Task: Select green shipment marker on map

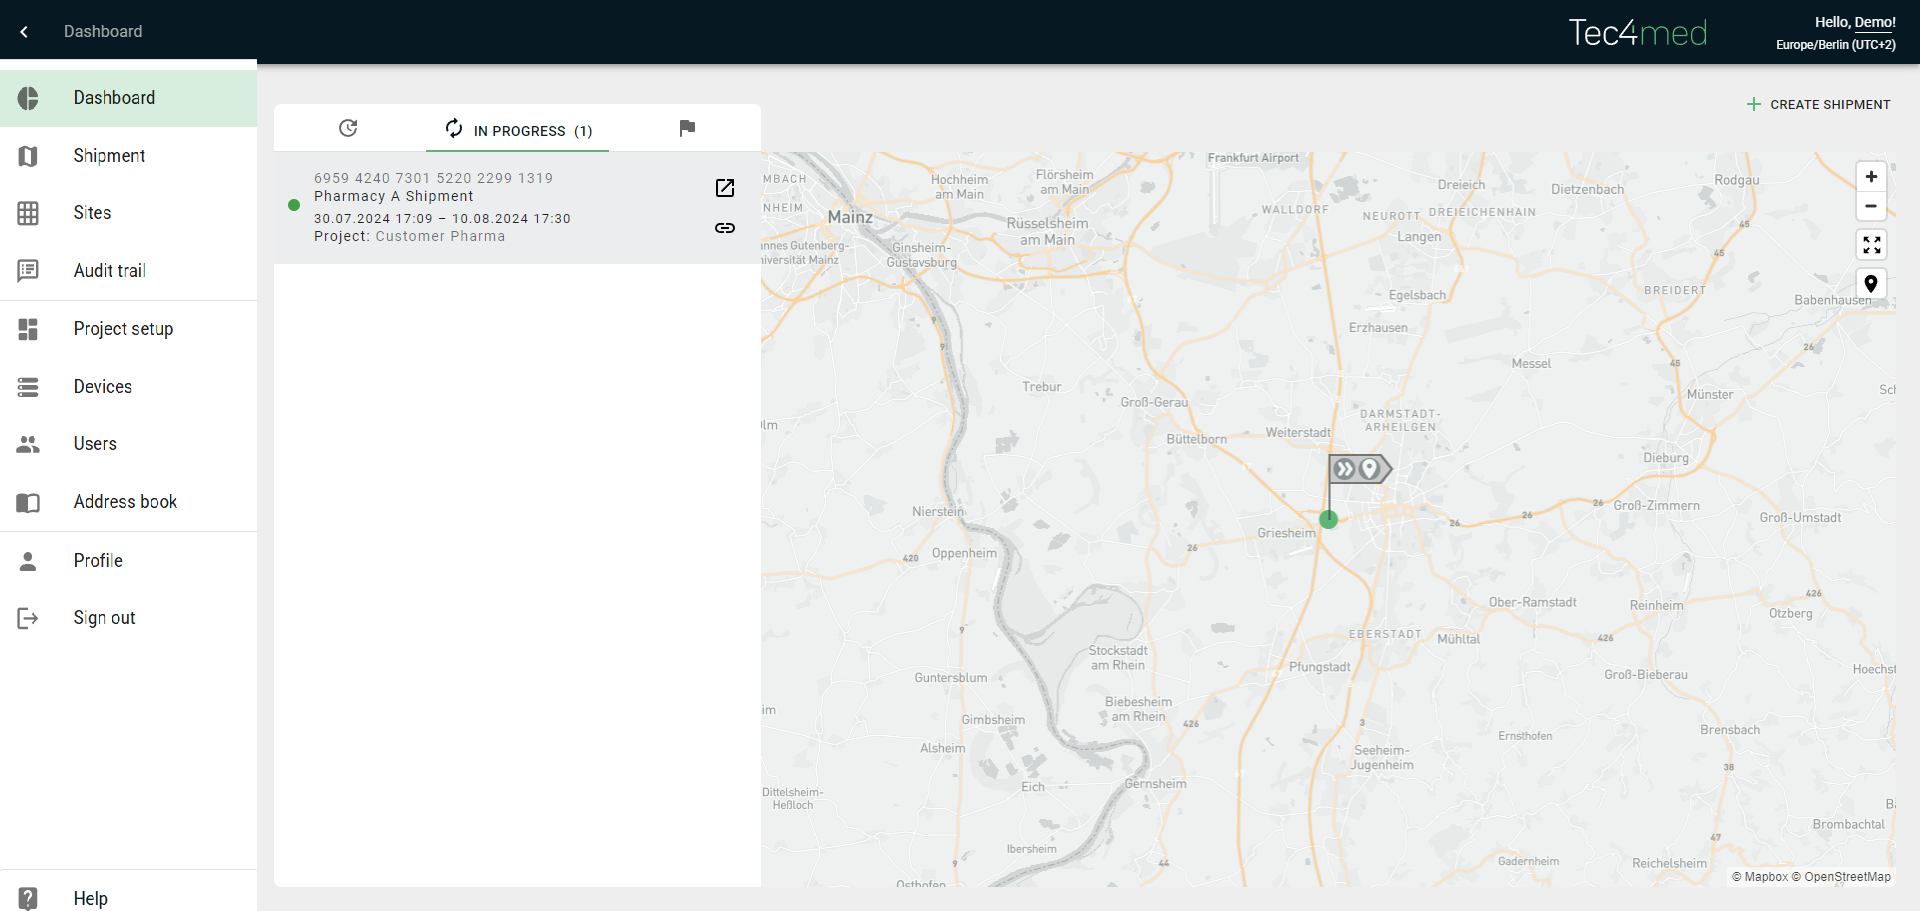Action: pos(1328,519)
